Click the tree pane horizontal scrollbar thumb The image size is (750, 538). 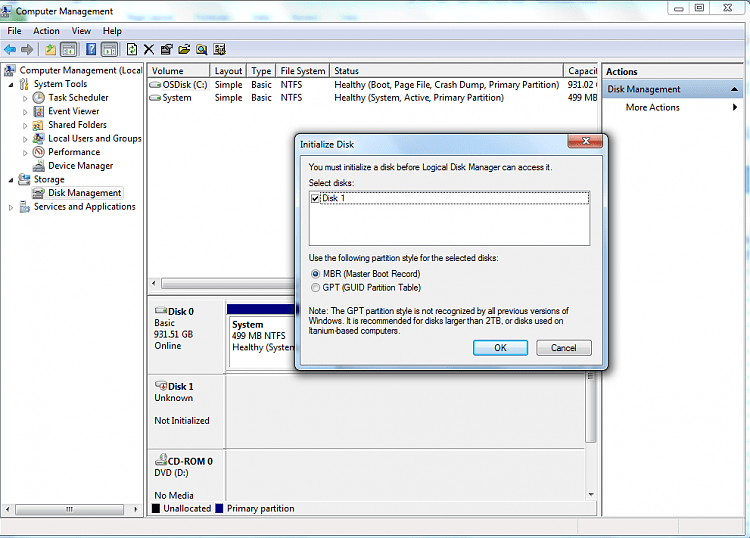[x=69, y=509]
